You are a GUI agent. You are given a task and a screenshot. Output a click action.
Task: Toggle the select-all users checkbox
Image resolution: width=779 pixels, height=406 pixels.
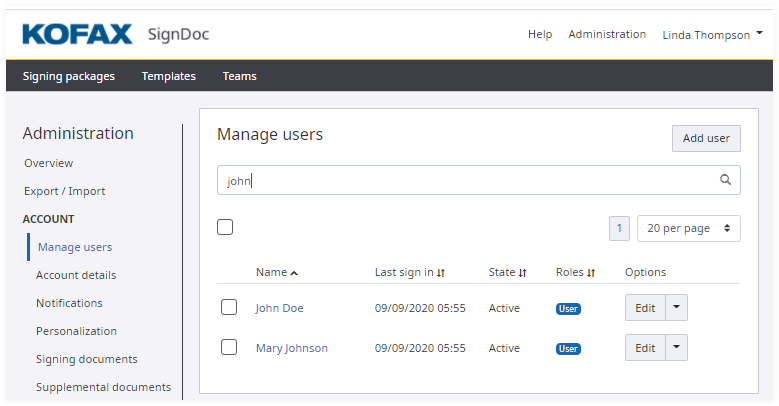pyautogui.click(x=225, y=227)
